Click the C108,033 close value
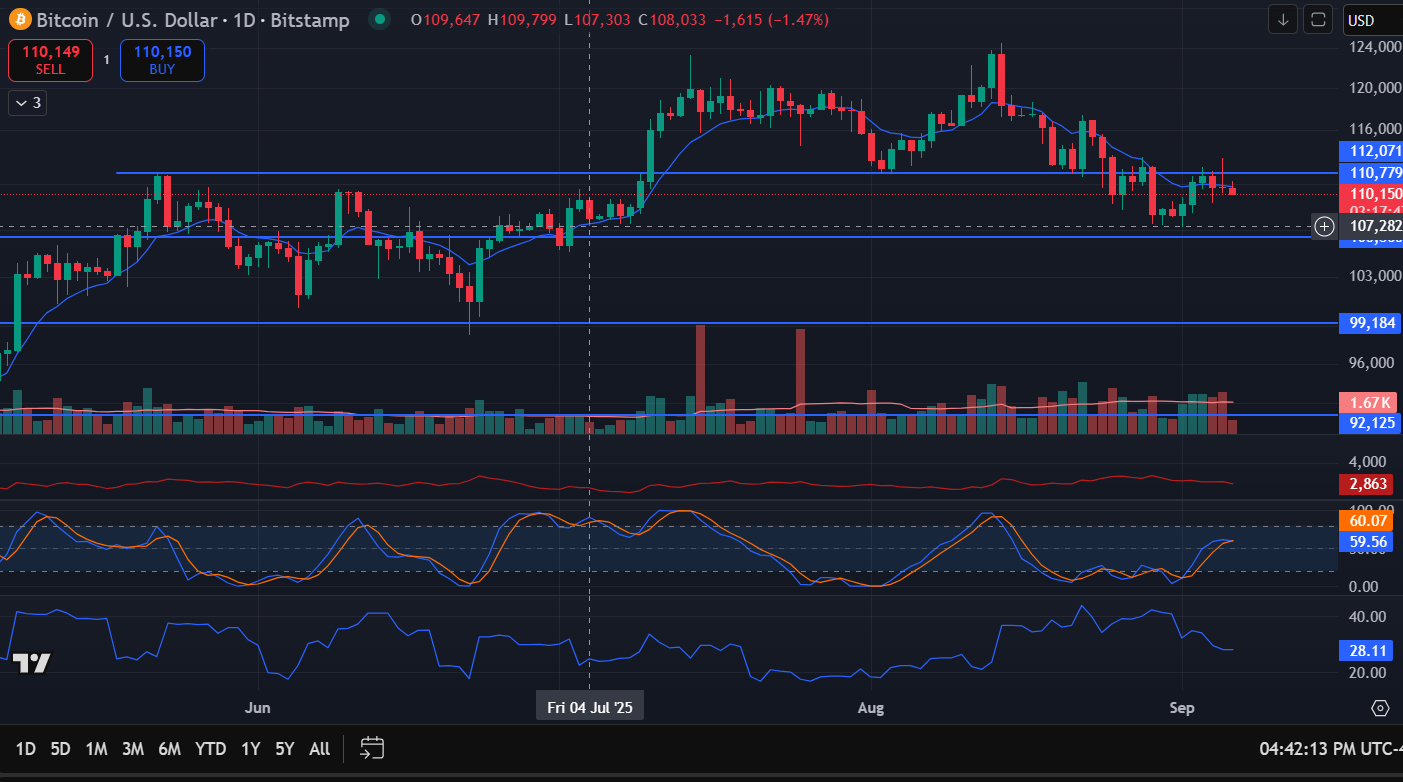 coord(672,20)
